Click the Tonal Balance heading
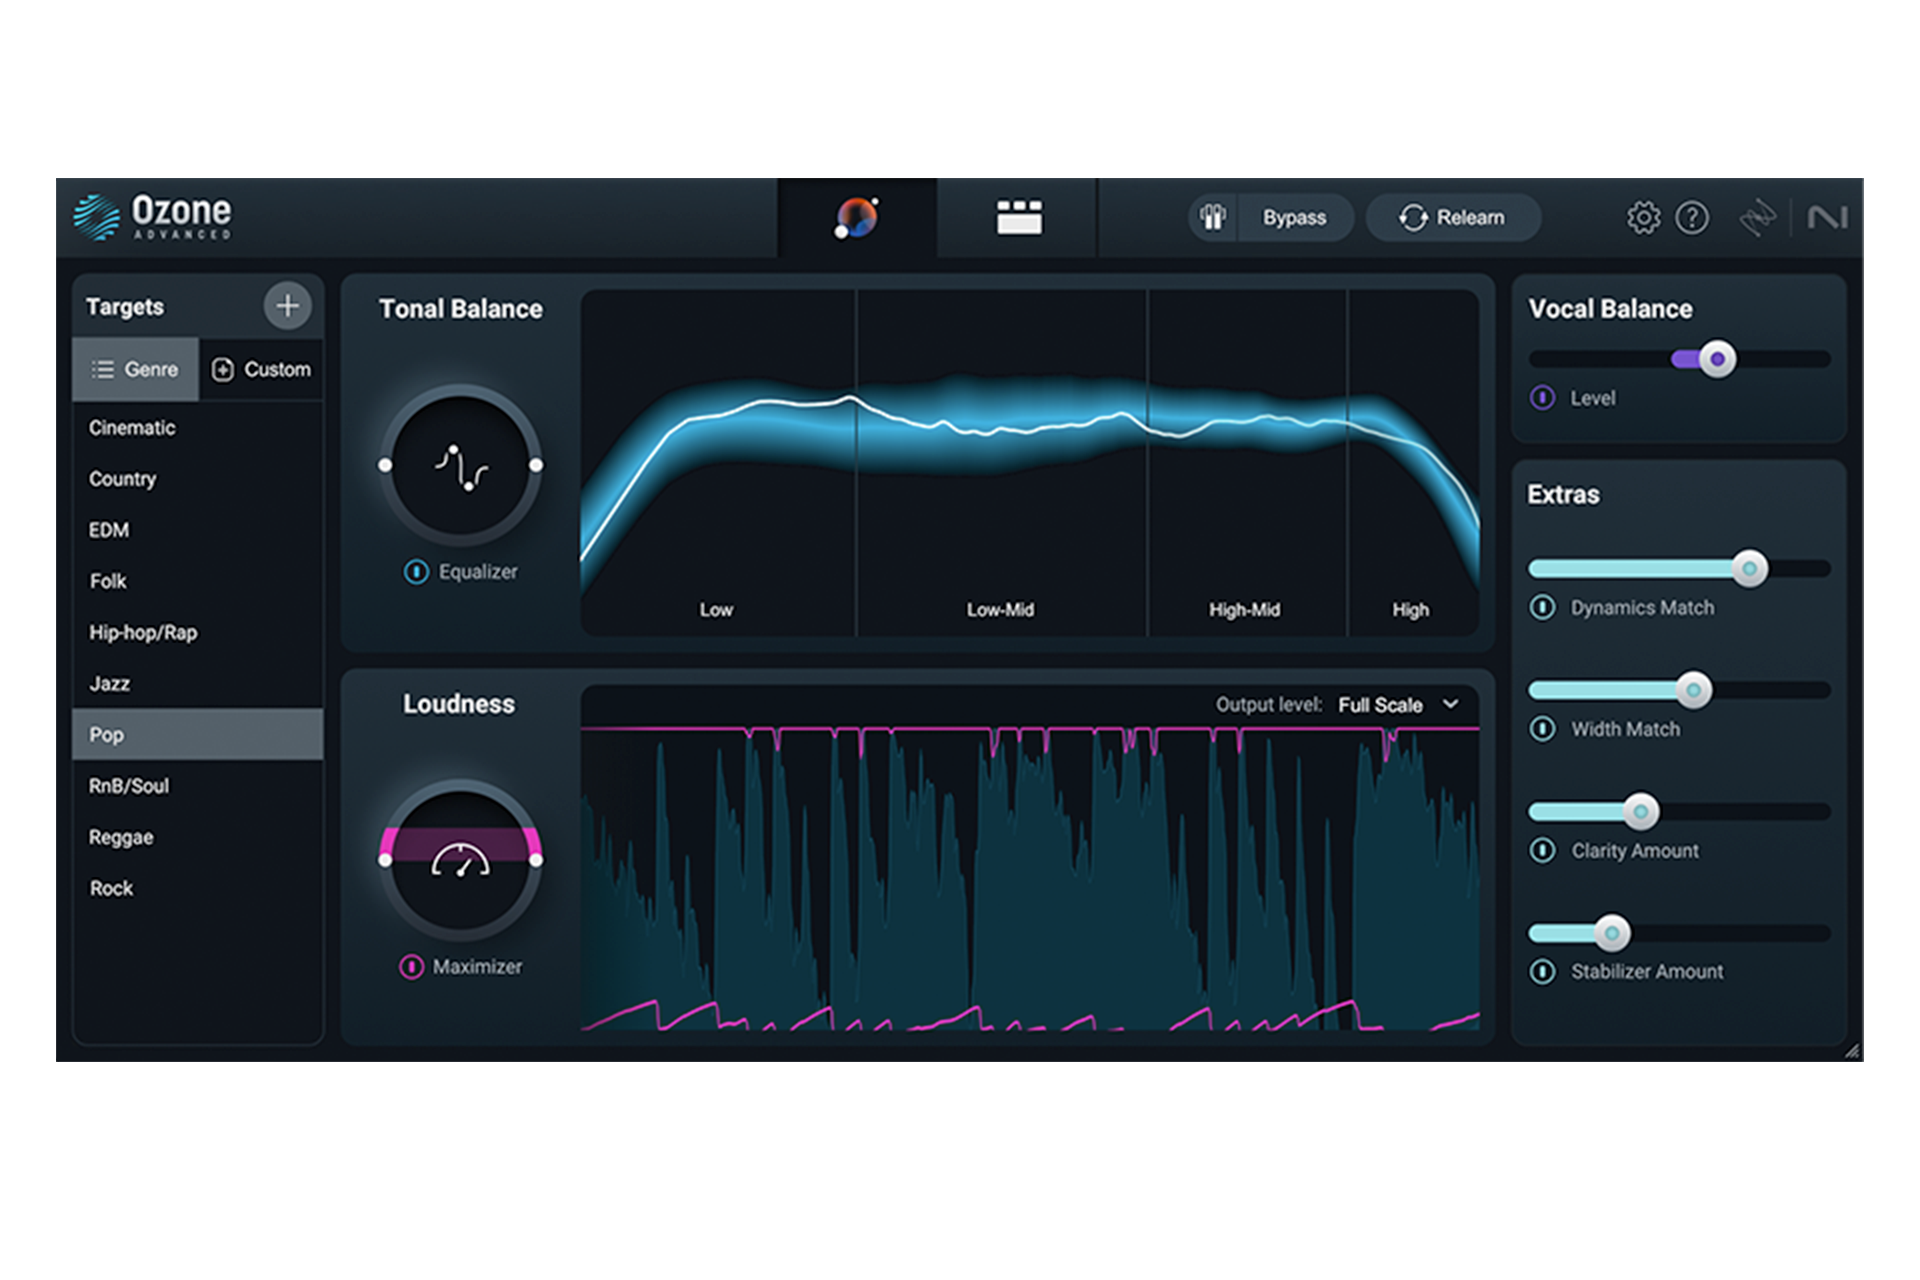 [x=461, y=309]
